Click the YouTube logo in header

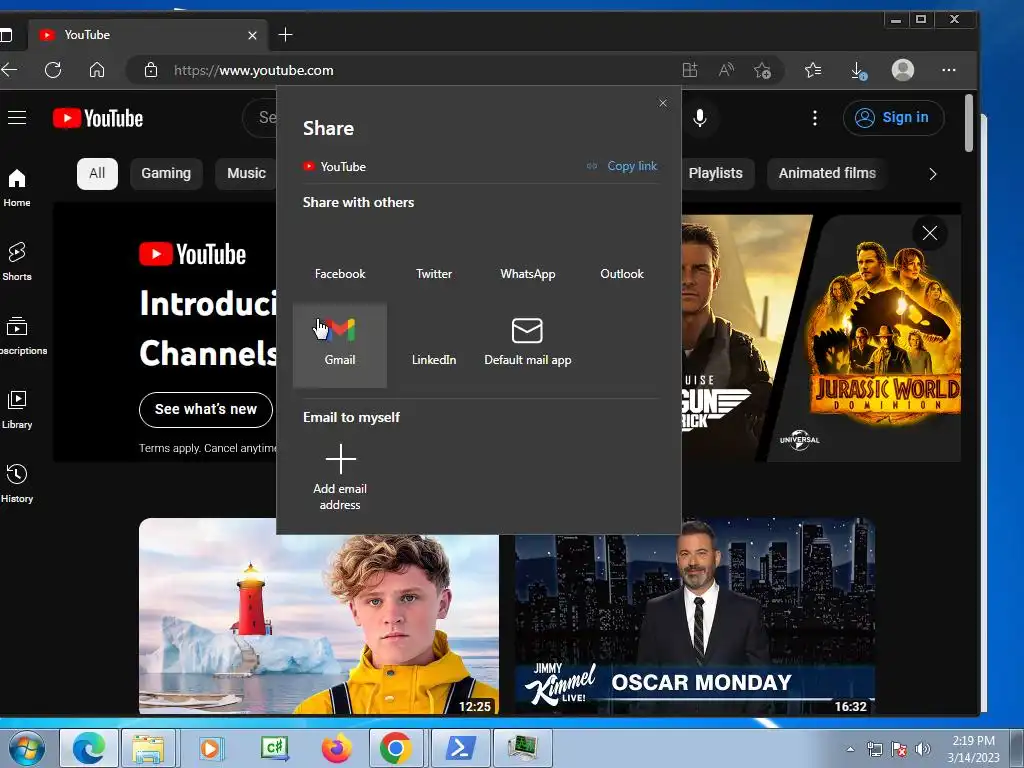(98, 118)
